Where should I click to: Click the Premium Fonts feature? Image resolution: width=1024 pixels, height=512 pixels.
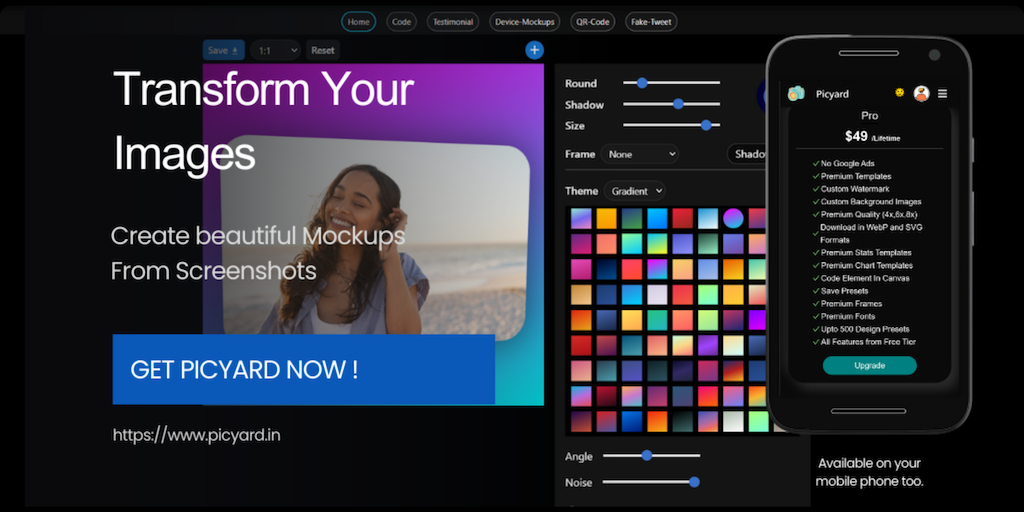[844, 316]
